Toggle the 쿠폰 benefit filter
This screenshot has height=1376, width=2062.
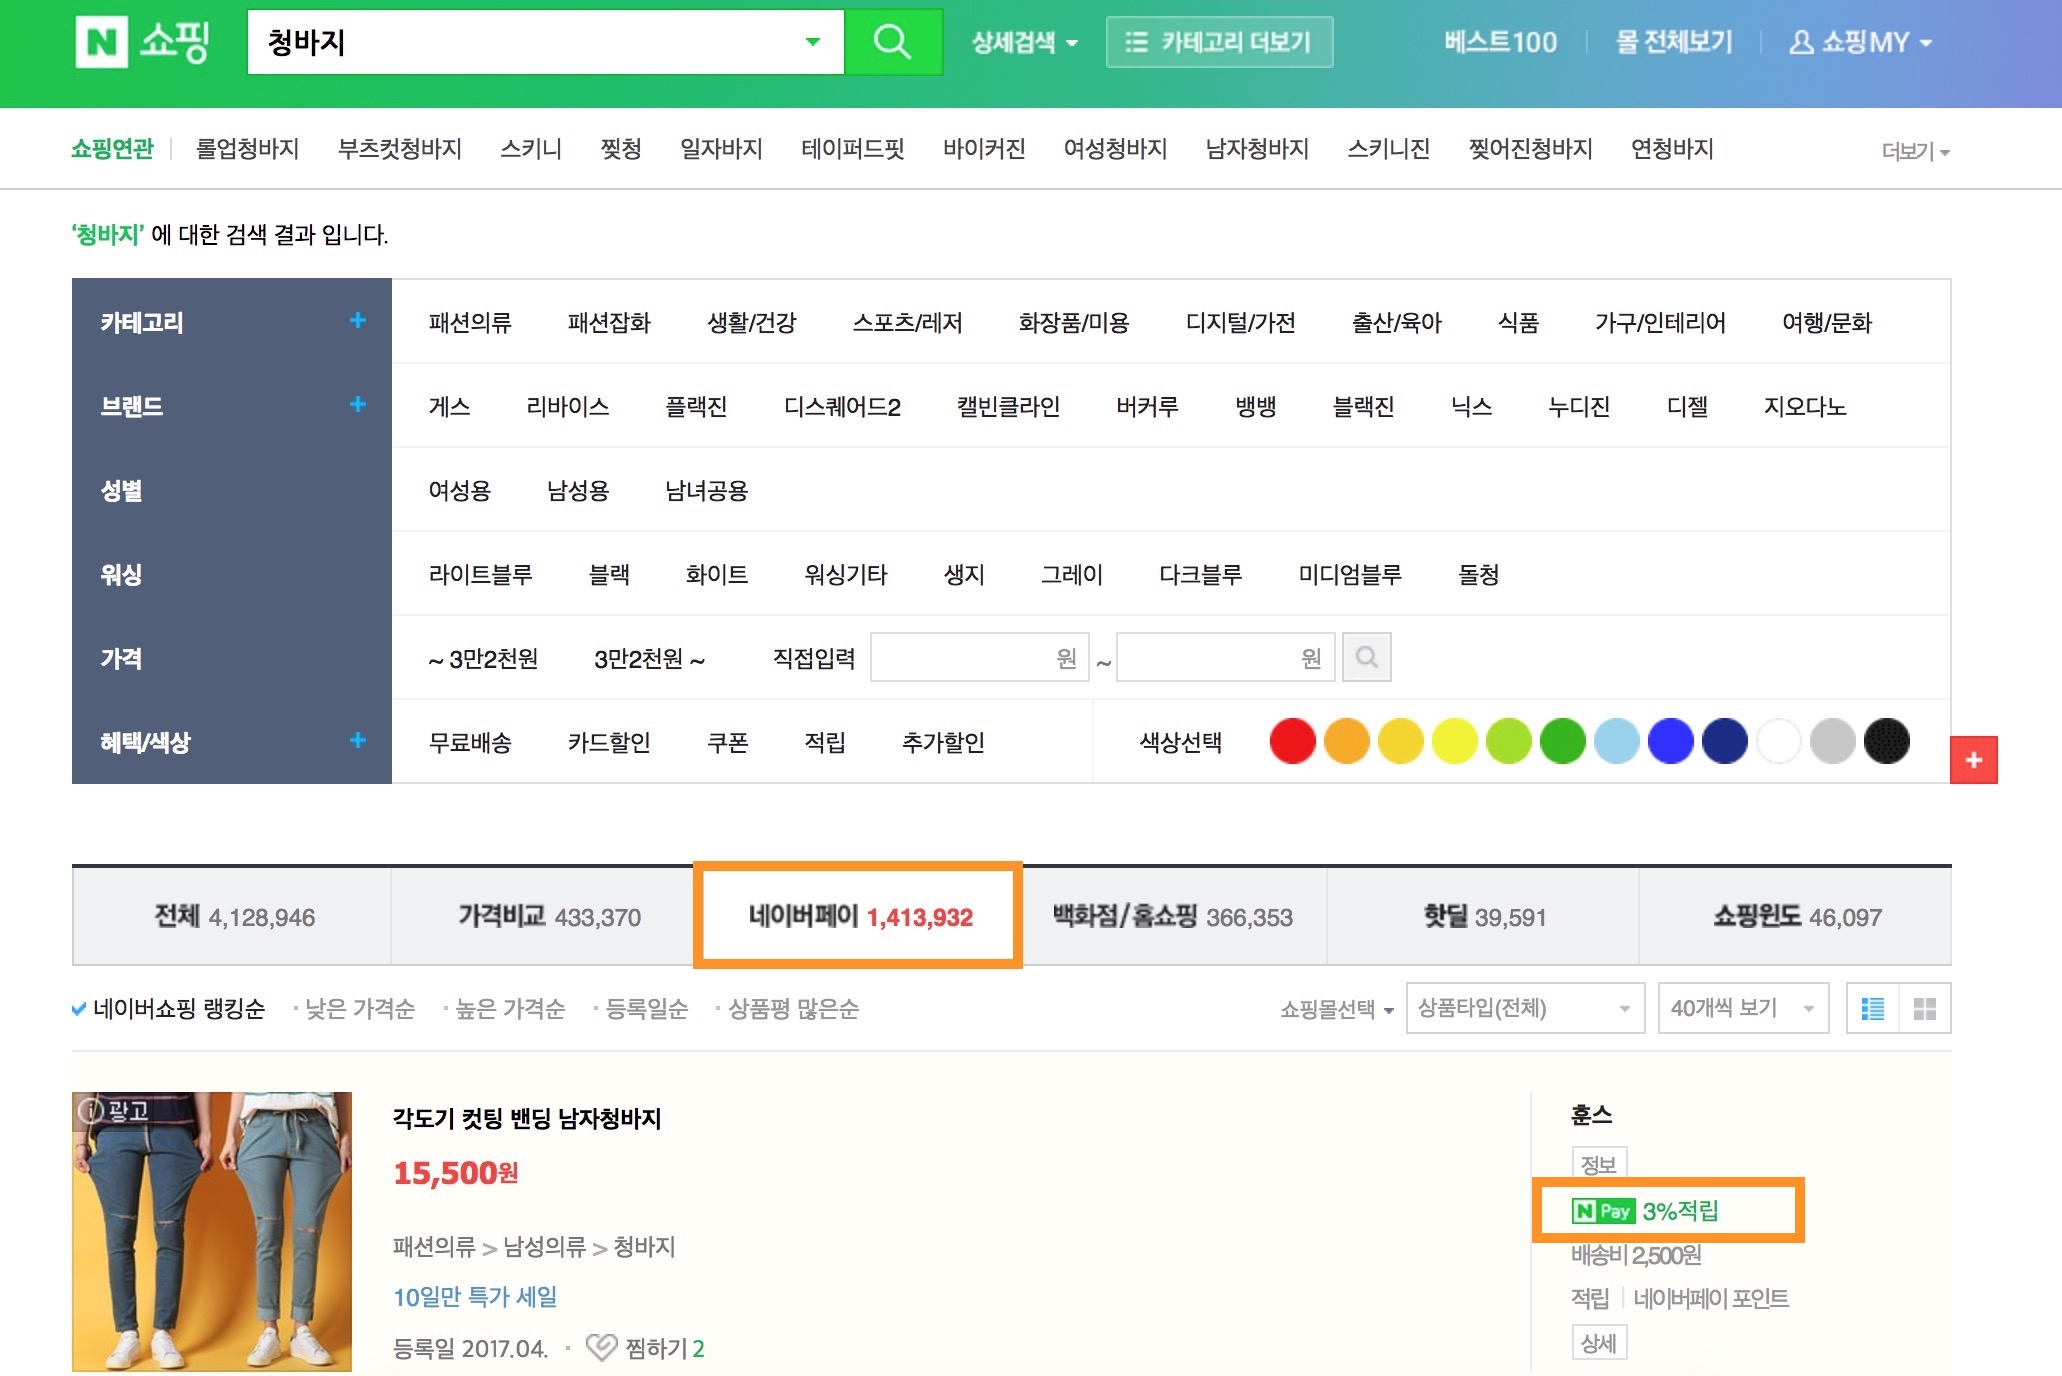728,742
